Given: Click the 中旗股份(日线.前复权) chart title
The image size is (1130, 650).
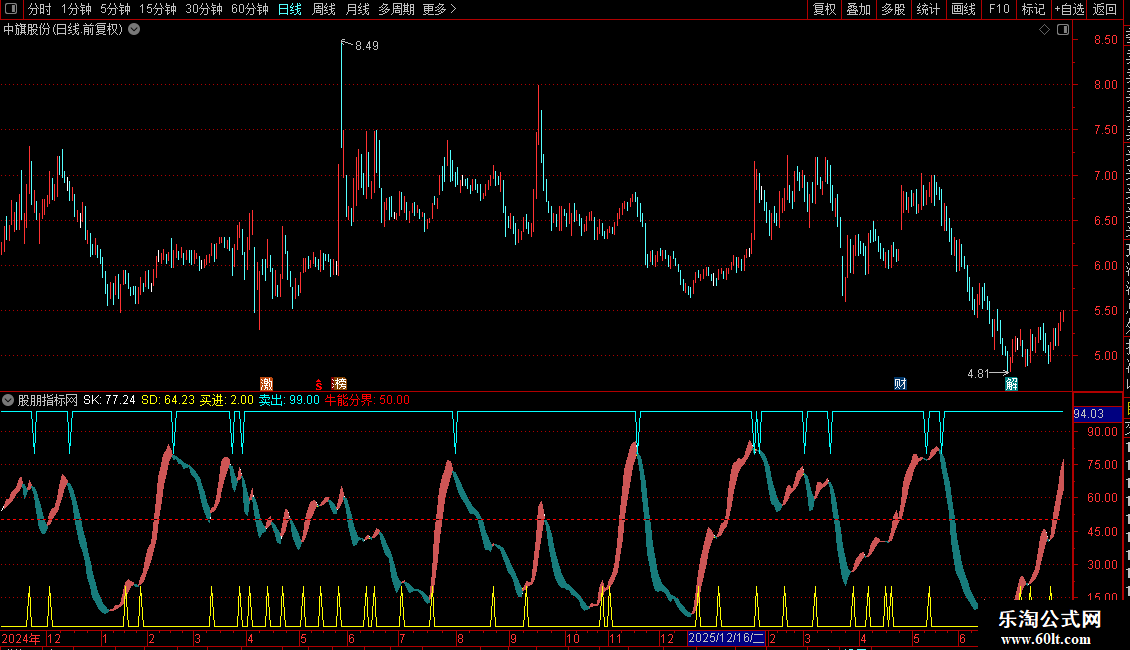Looking at the screenshot, I should coord(63,30).
